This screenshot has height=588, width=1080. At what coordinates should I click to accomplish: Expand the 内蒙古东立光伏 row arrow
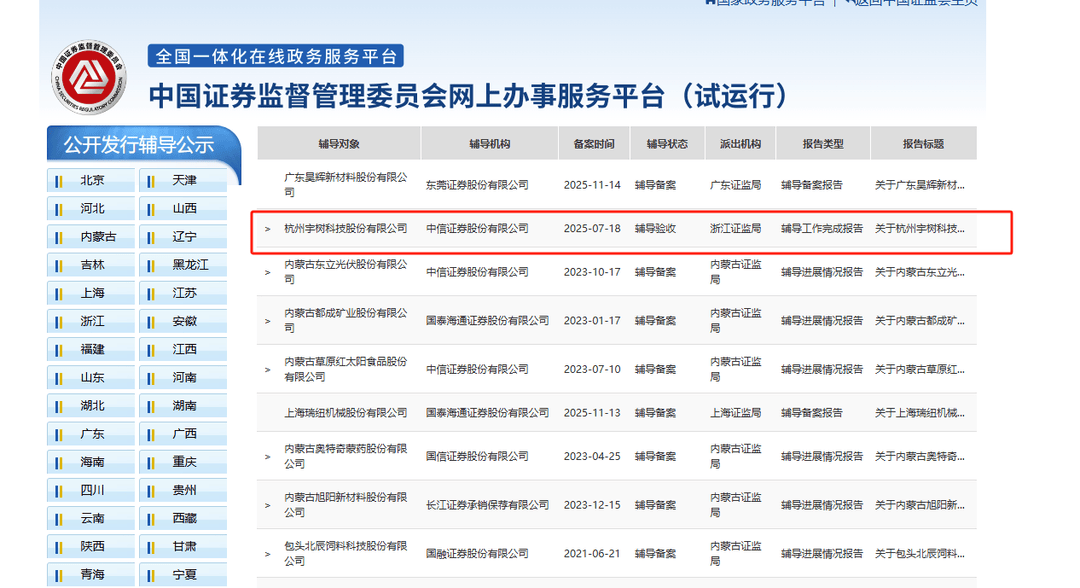(268, 273)
